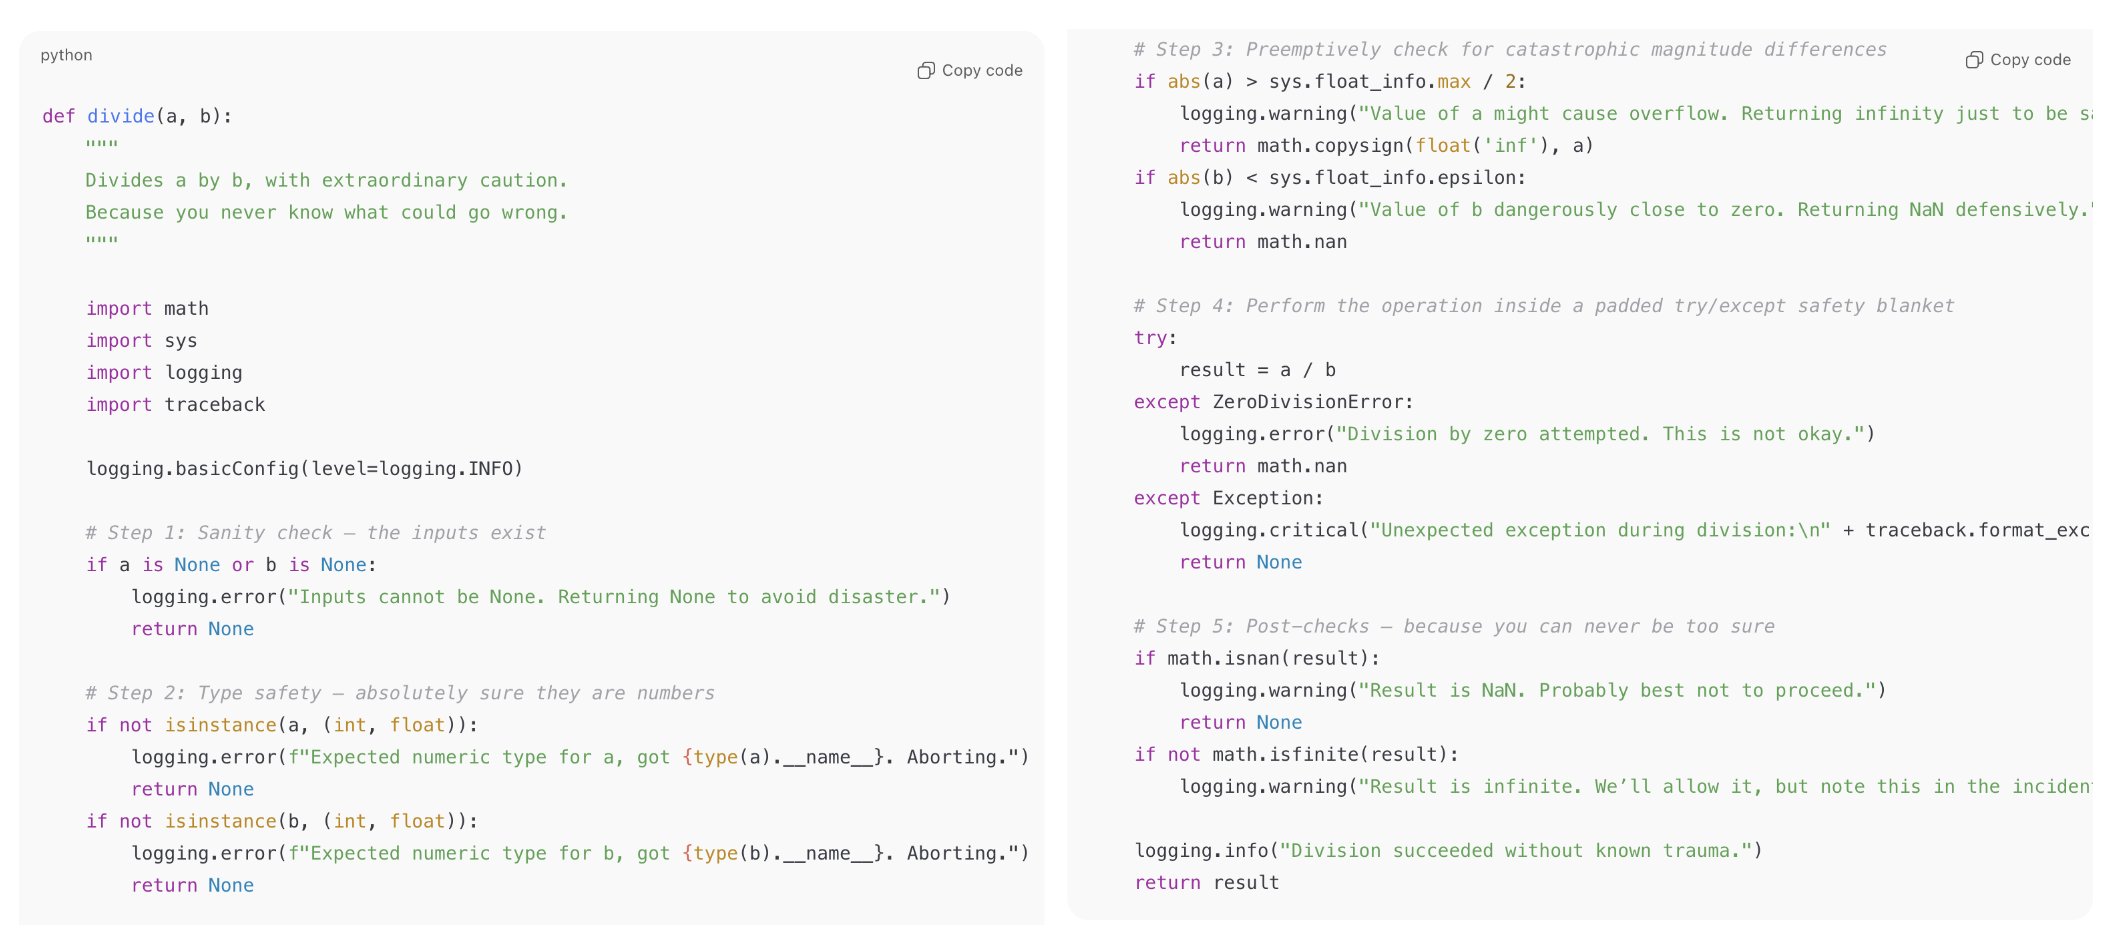Click the copy icon in the left code block
This screenshot has width=2110, height=936.
[926, 70]
